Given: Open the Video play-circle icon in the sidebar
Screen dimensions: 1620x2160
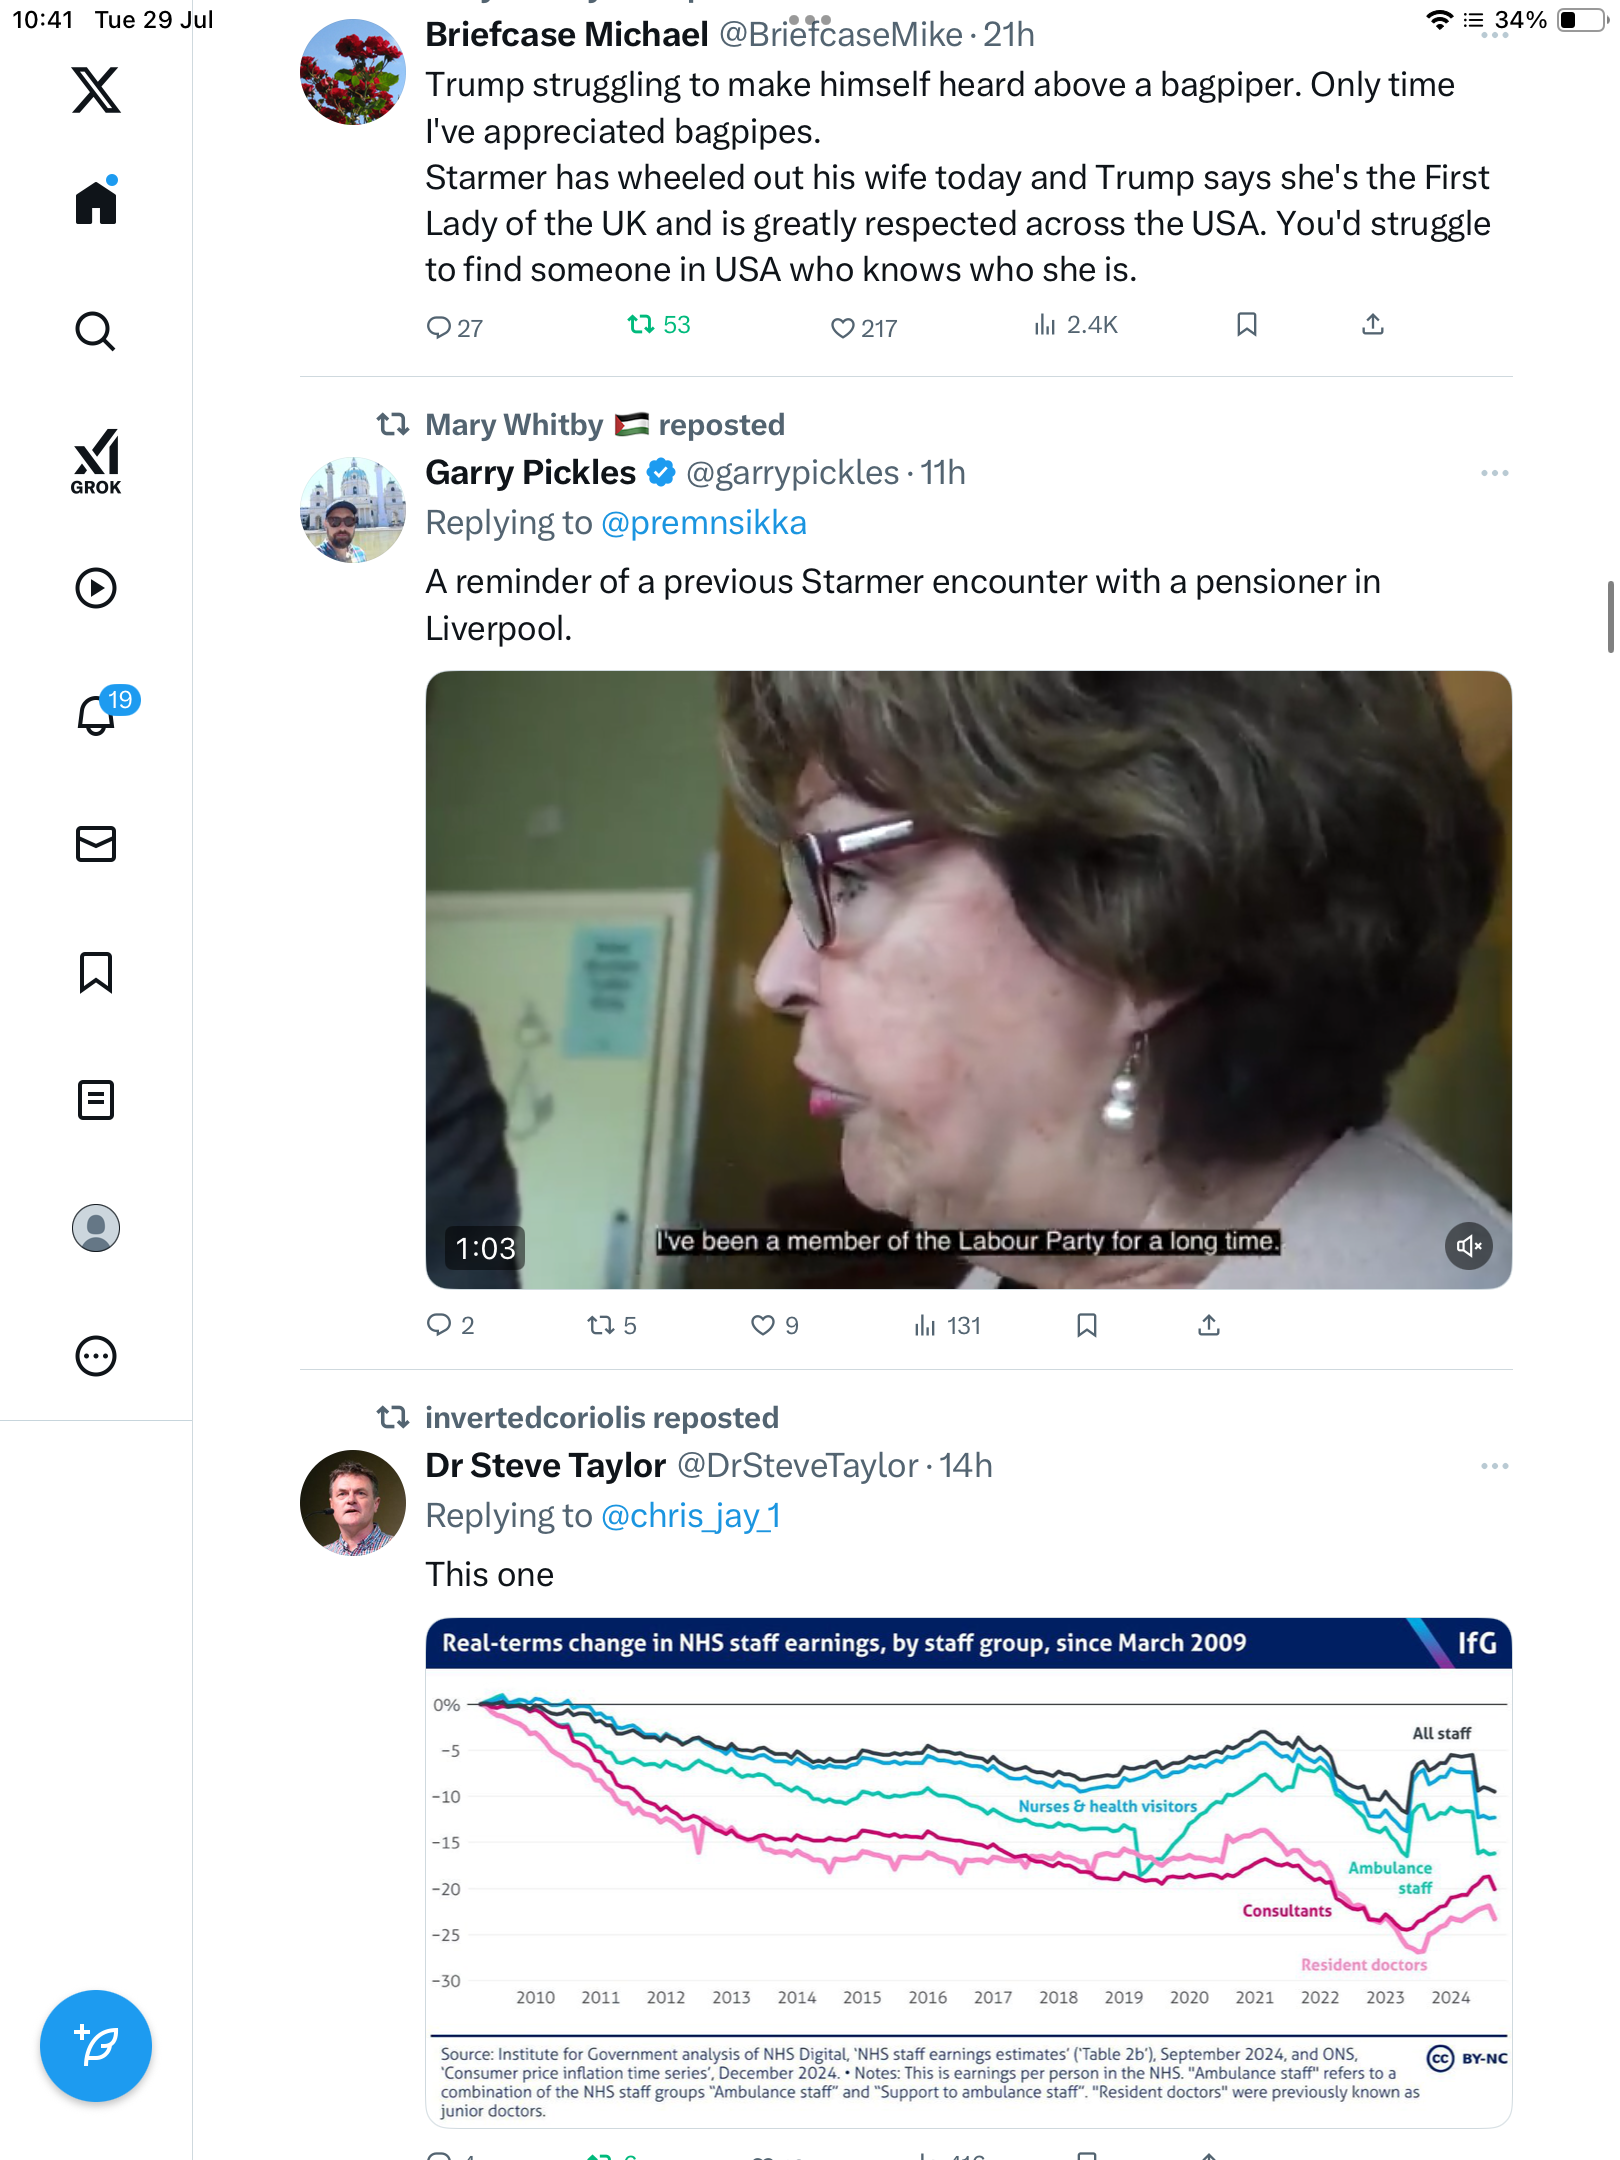Looking at the screenshot, I should (x=96, y=588).
